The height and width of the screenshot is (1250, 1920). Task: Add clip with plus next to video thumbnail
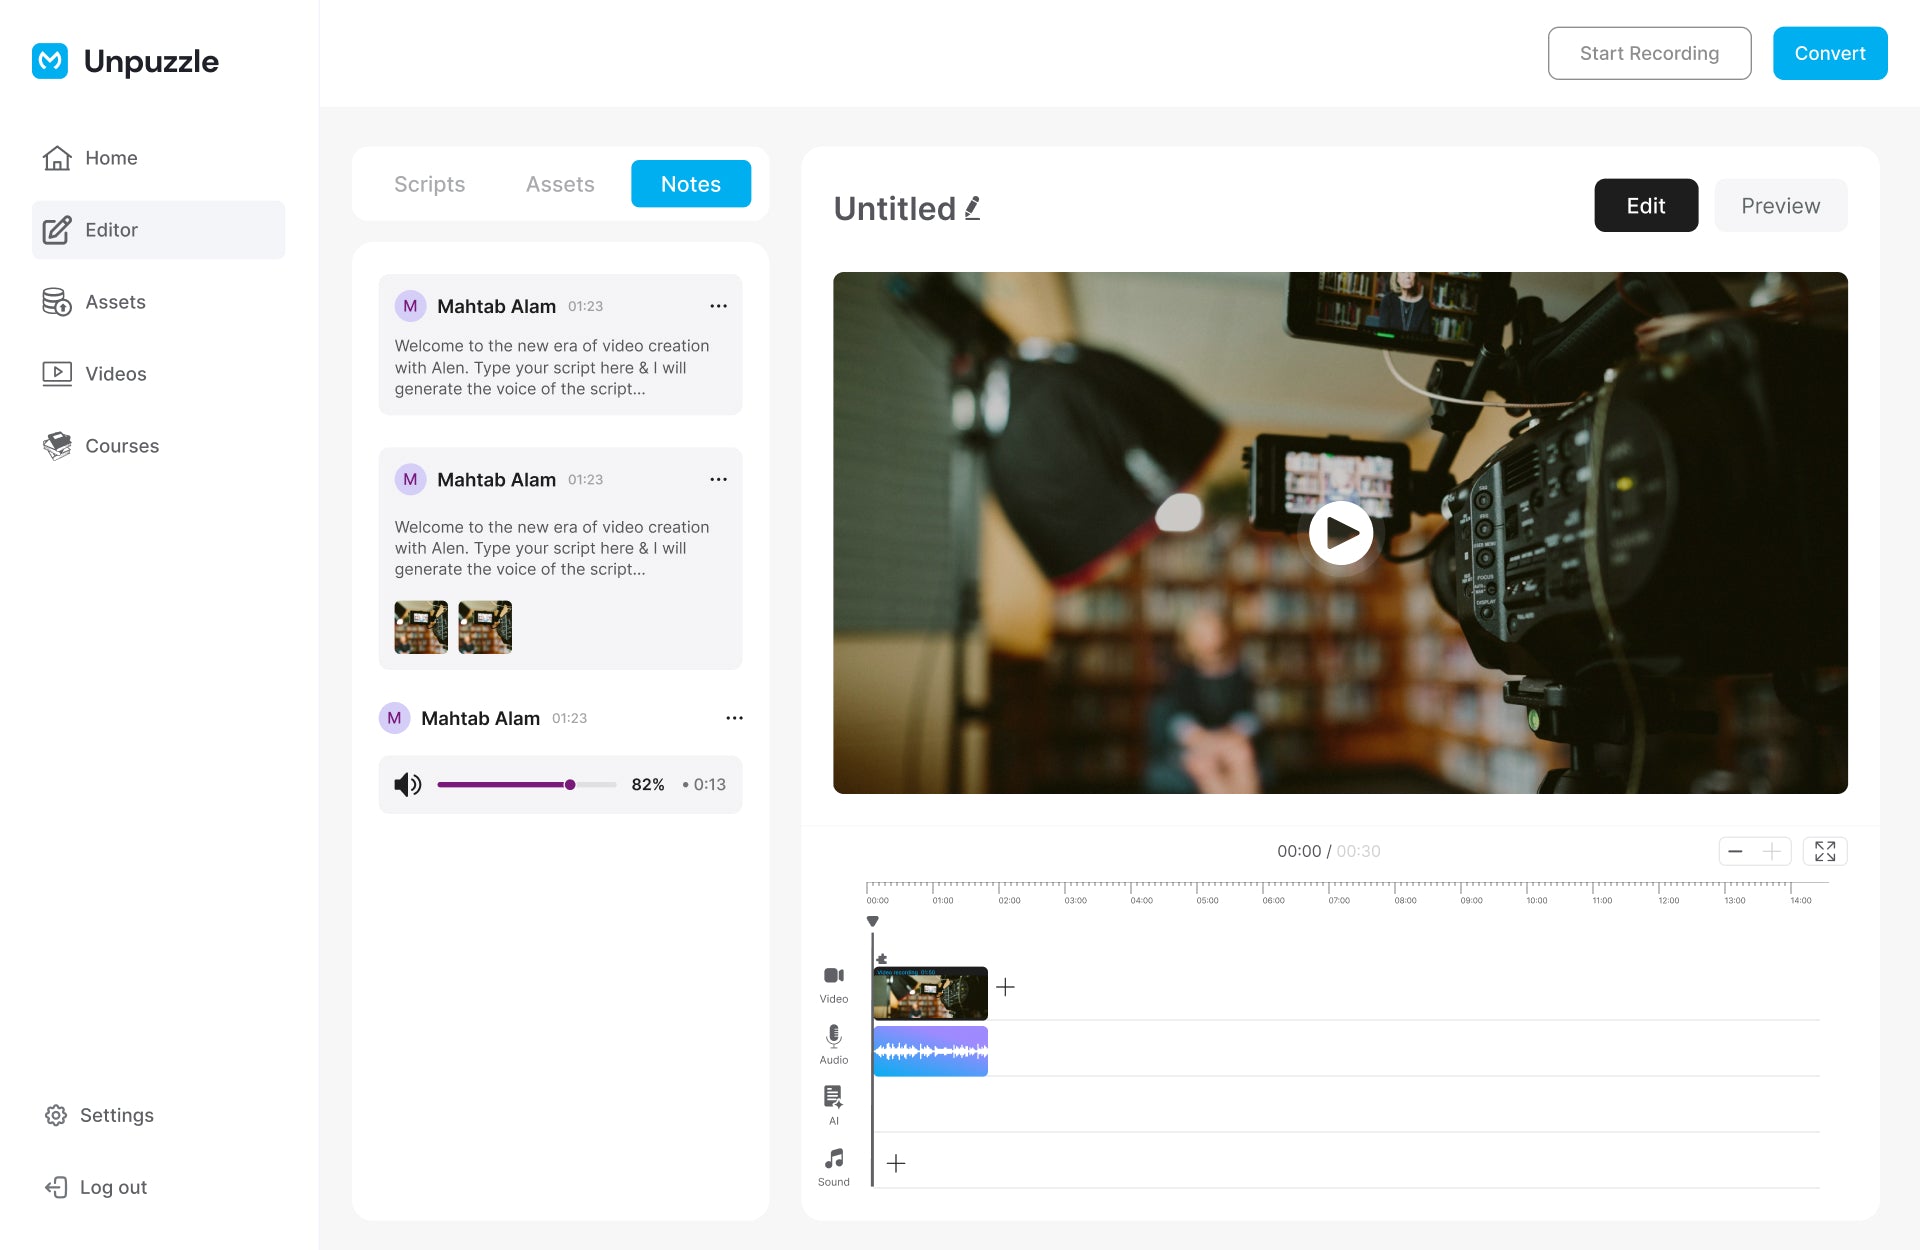pos(1005,987)
